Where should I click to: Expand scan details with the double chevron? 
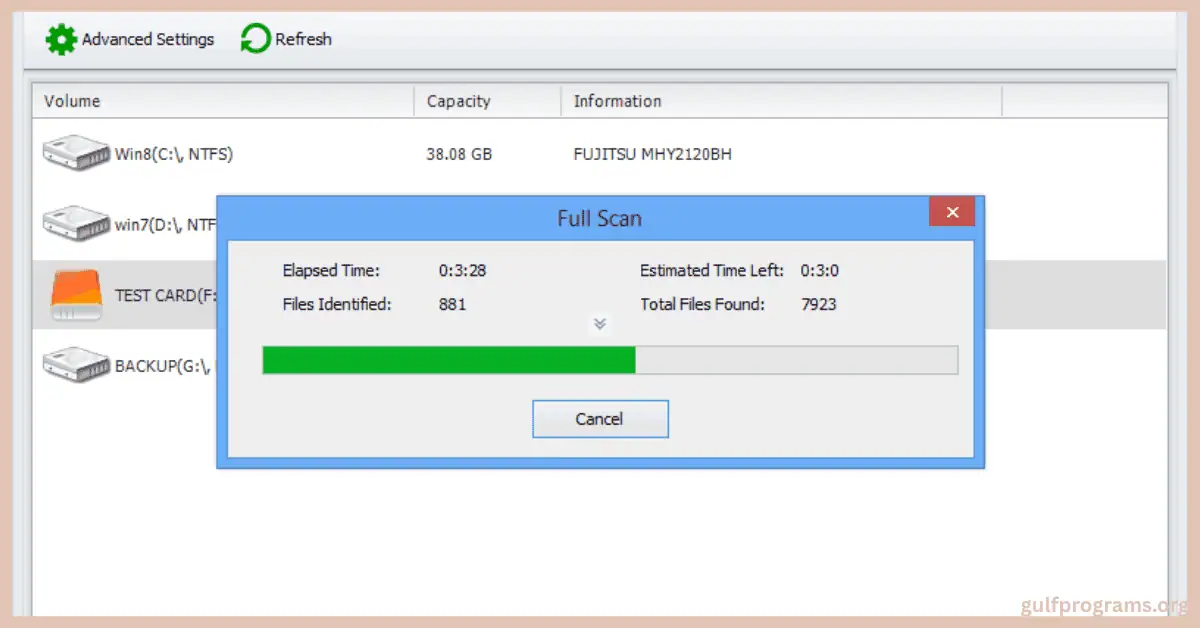(x=600, y=324)
